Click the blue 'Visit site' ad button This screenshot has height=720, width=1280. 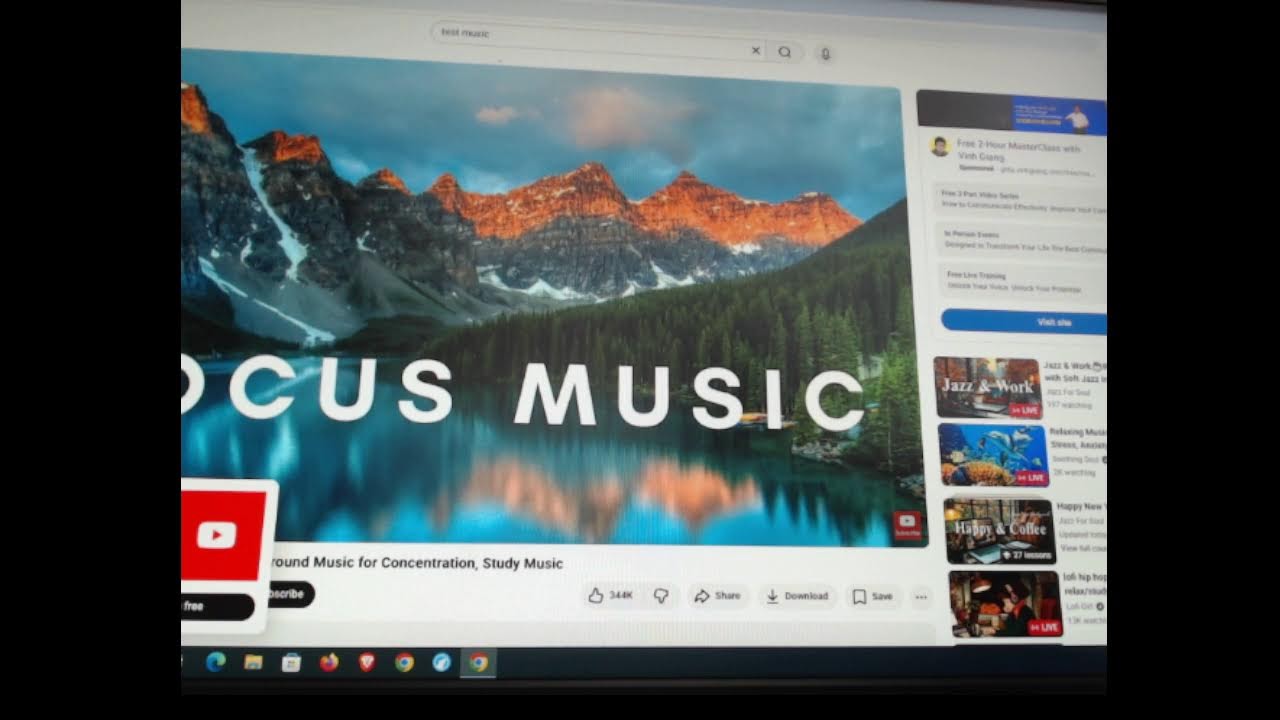1024,322
